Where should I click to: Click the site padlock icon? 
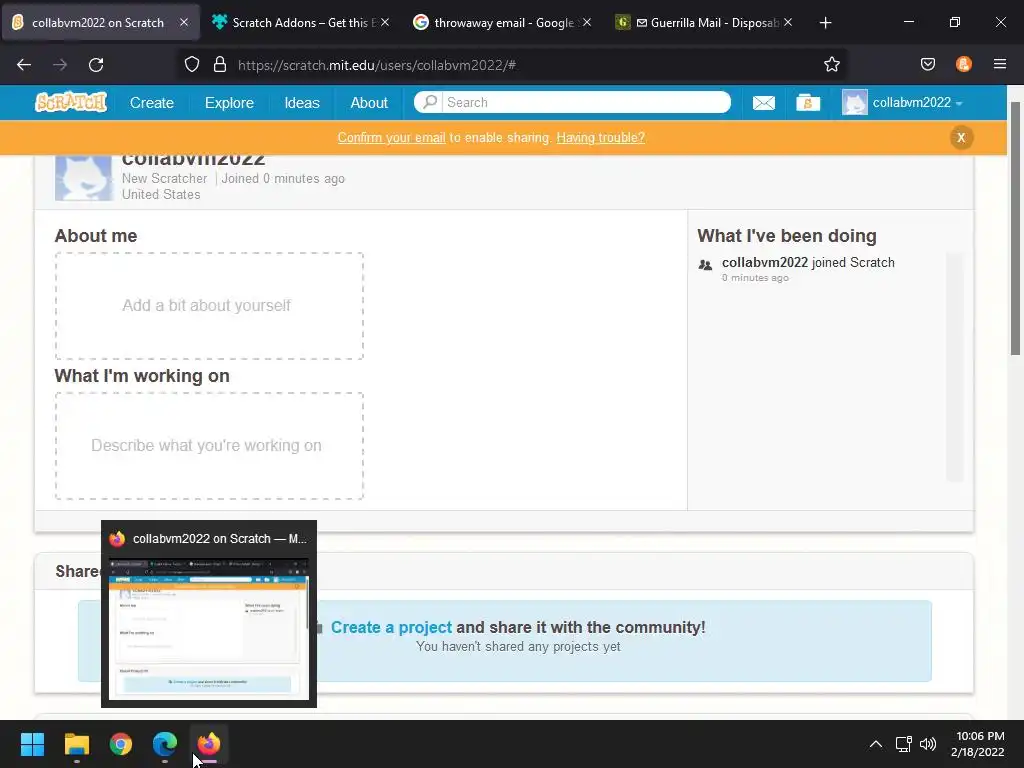click(220, 65)
